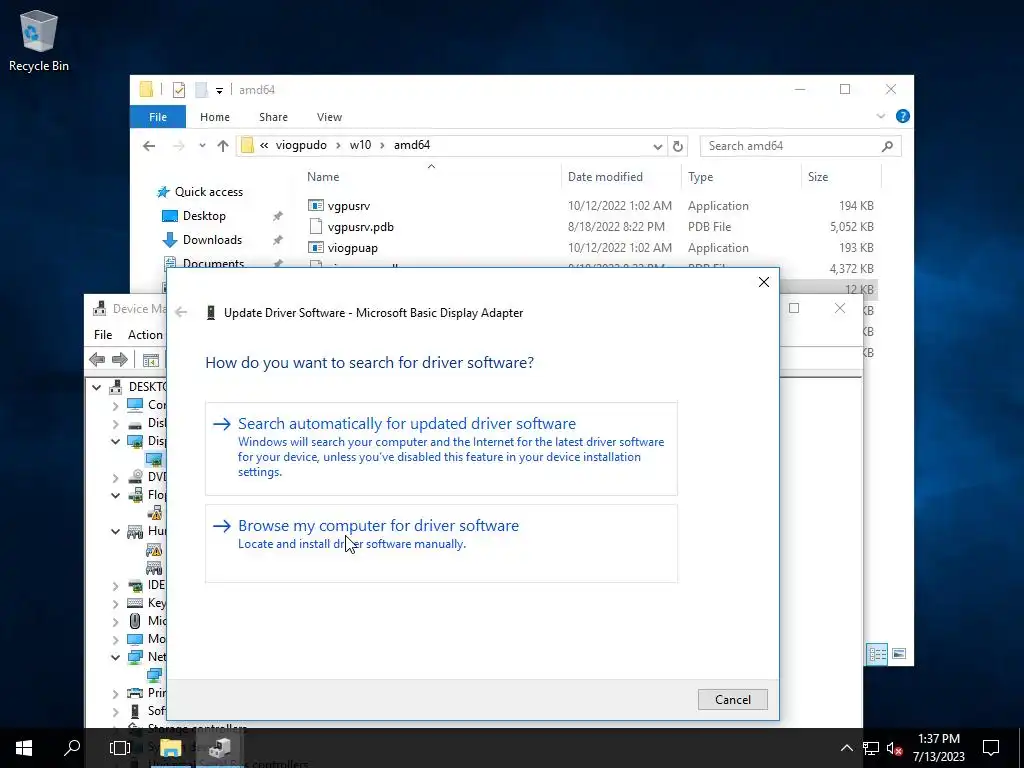Expand the IDE controllers node
Image resolution: width=1024 pixels, height=768 pixels.
coord(116,586)
